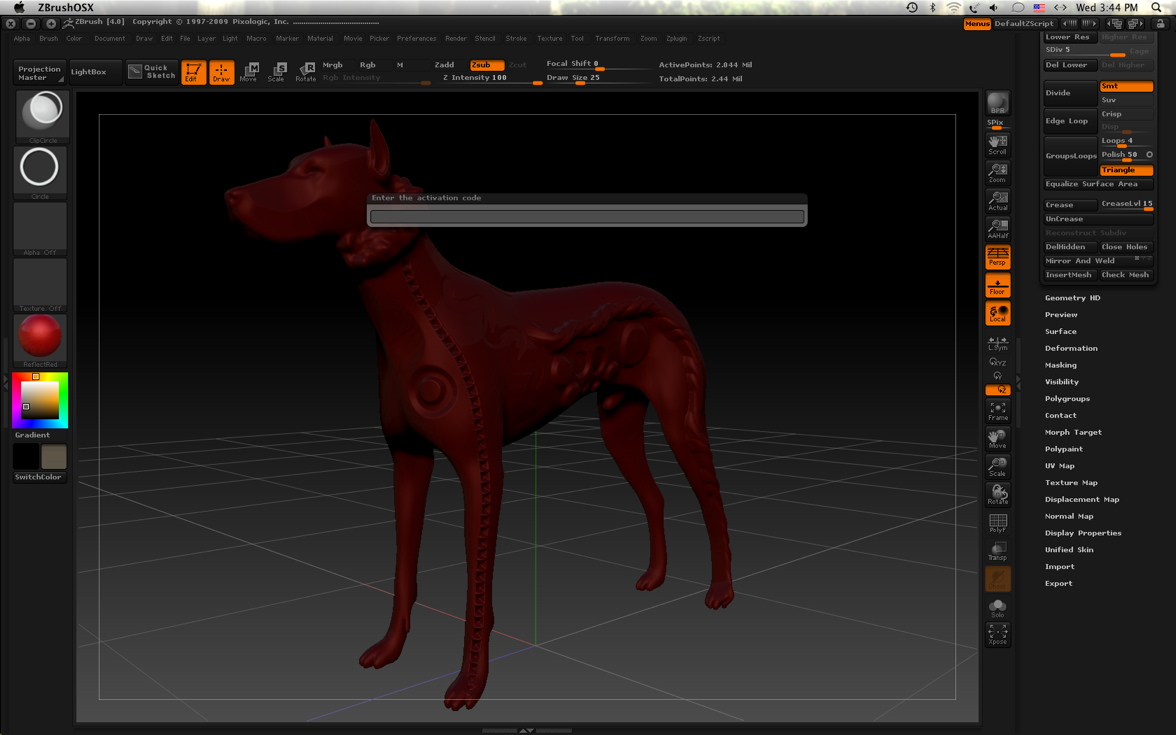Select the Edit mode icon

193,72
